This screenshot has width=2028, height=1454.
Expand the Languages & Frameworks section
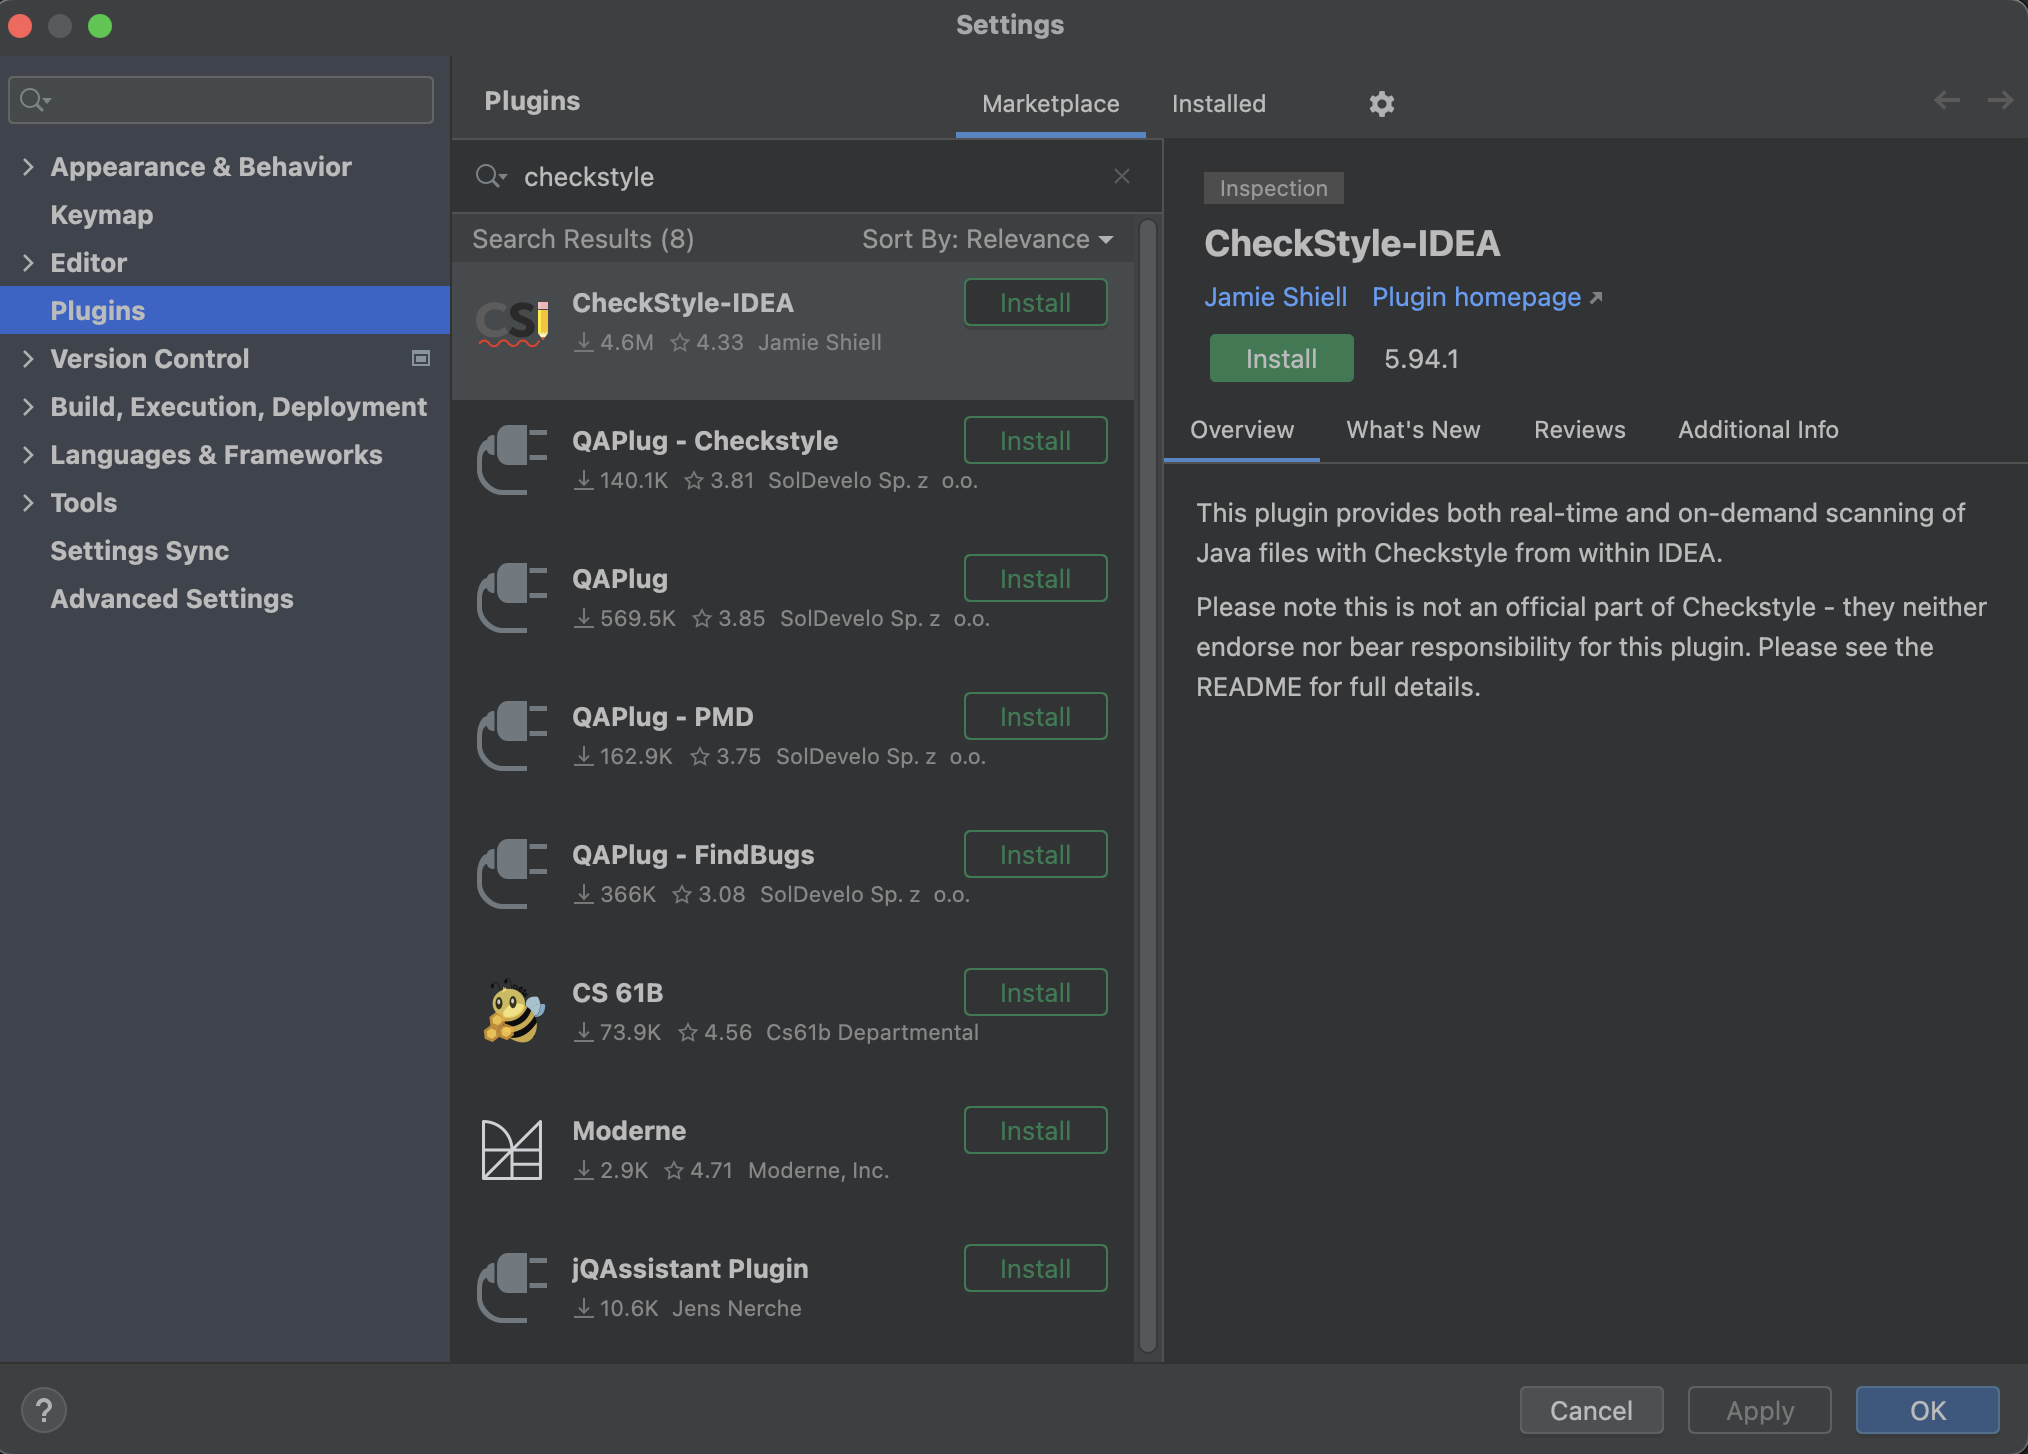point(28,455)
